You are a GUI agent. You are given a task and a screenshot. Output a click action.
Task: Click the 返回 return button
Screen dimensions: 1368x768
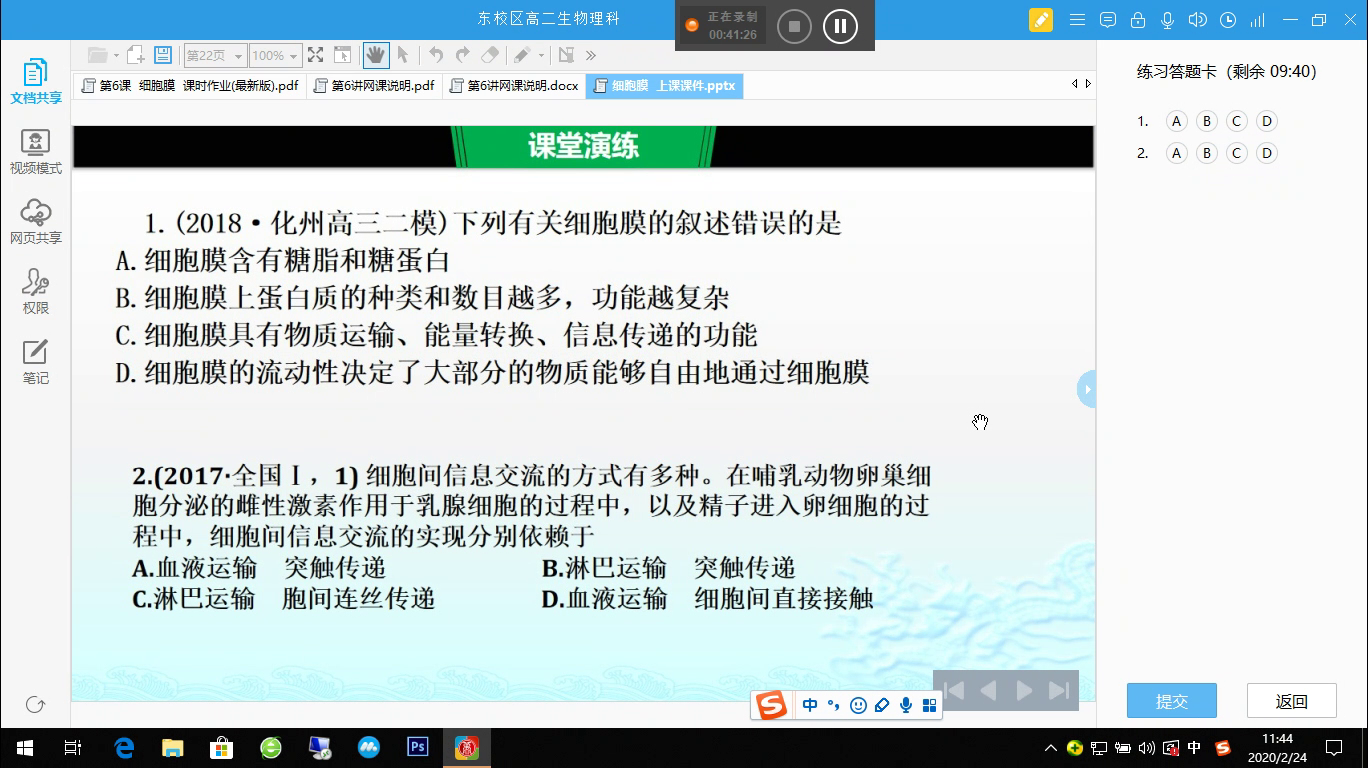[1291, 701]
